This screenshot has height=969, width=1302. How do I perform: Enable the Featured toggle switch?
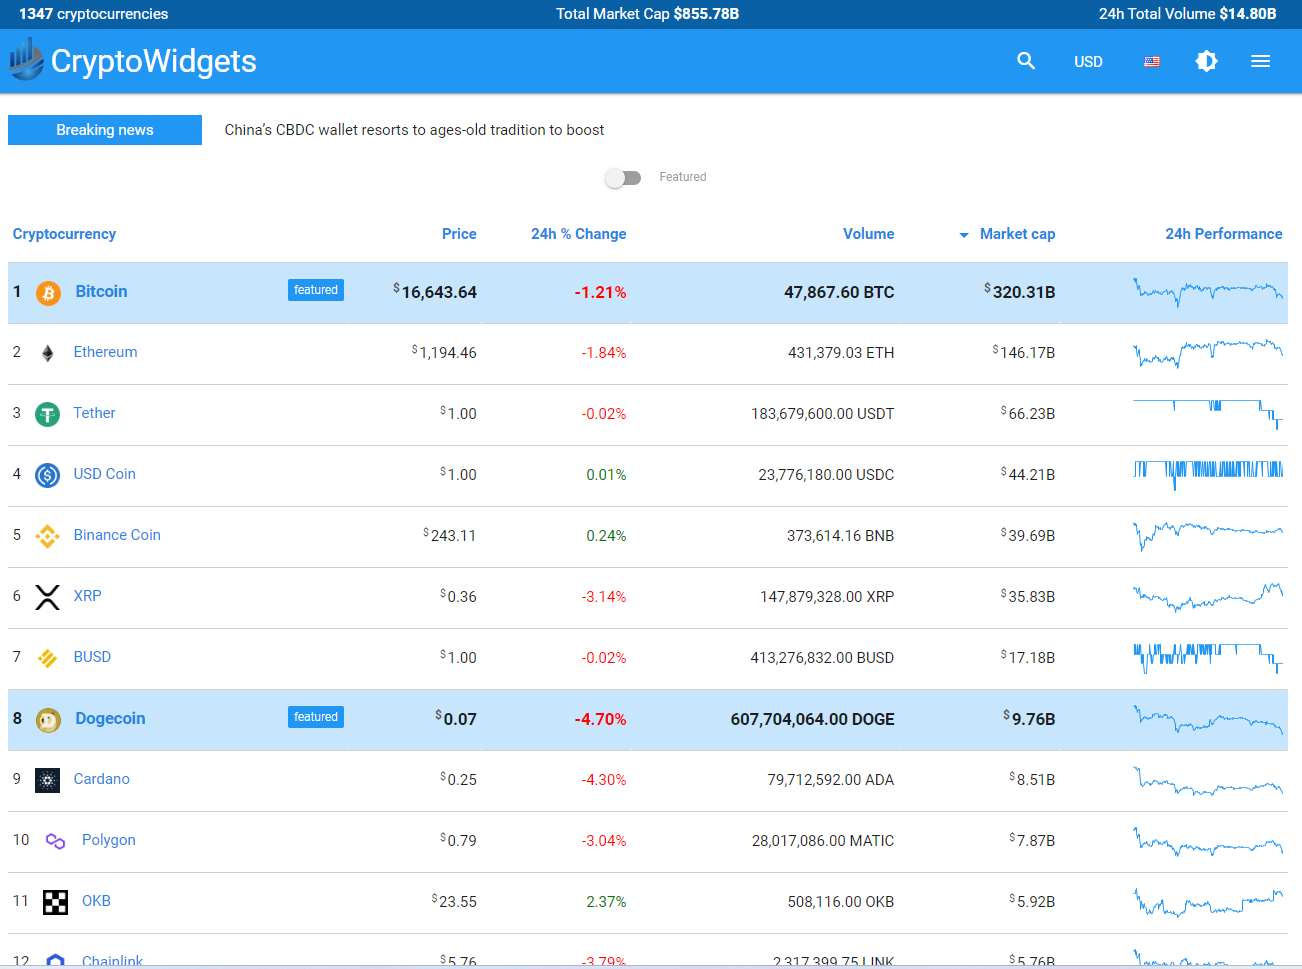[x=623, y=178]
